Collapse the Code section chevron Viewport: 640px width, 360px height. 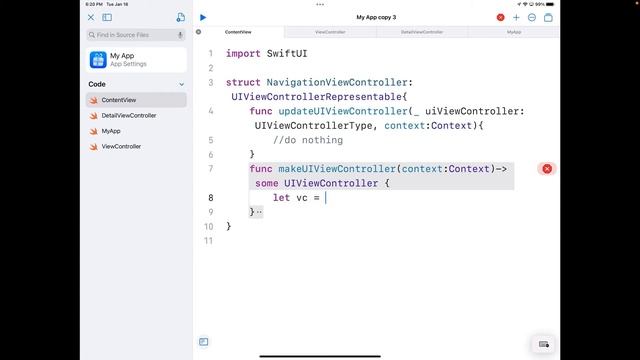(x=182, y=84)
